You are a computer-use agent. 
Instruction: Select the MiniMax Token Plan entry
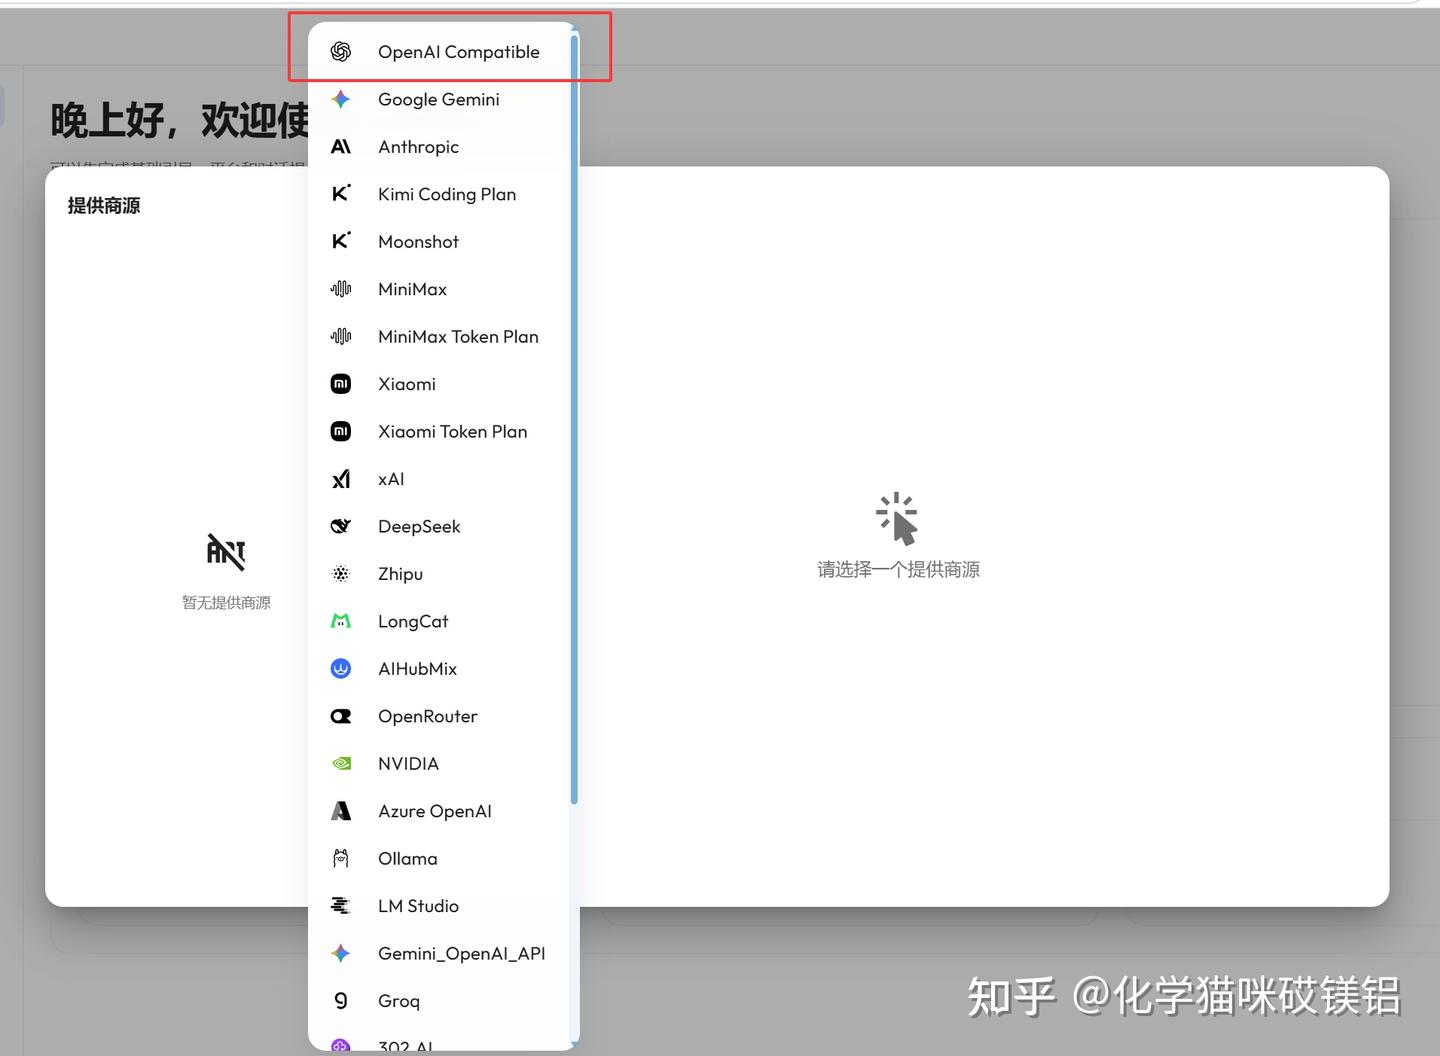[439, 337]
